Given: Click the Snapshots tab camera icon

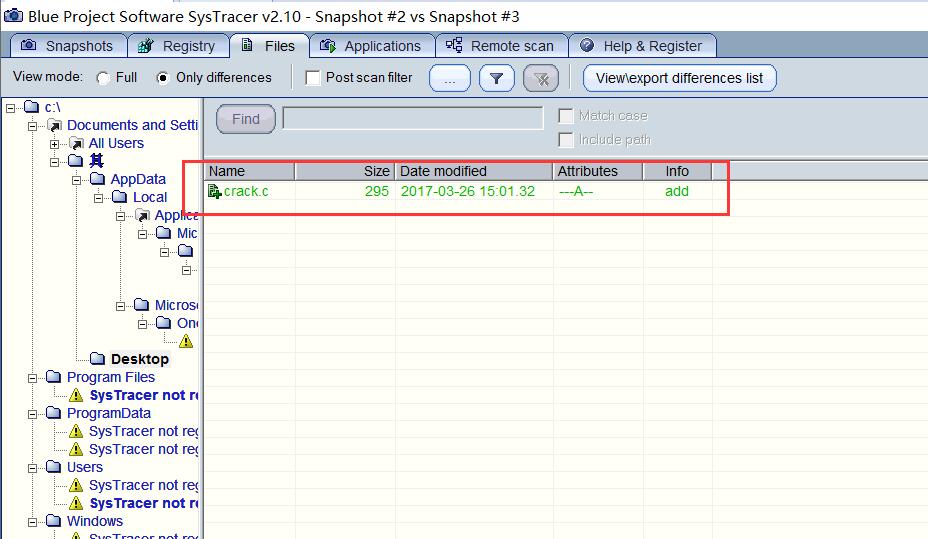Looking at the screenshot, I should [x=28, y=46].
